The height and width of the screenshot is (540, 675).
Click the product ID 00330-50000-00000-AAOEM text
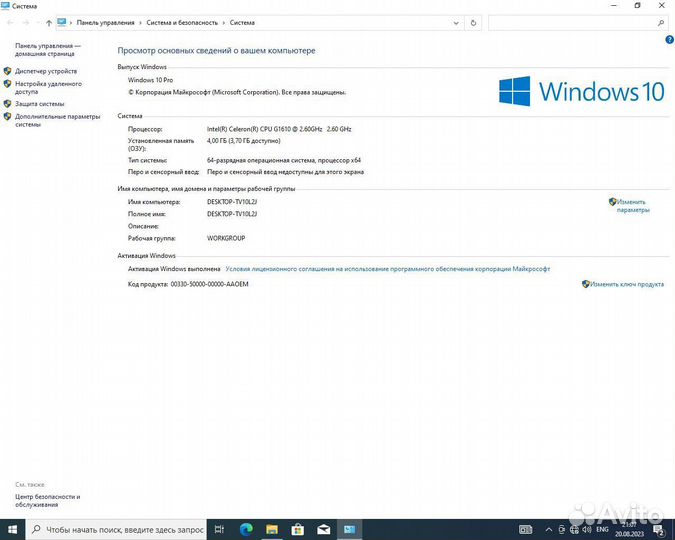tap(210, 284)
